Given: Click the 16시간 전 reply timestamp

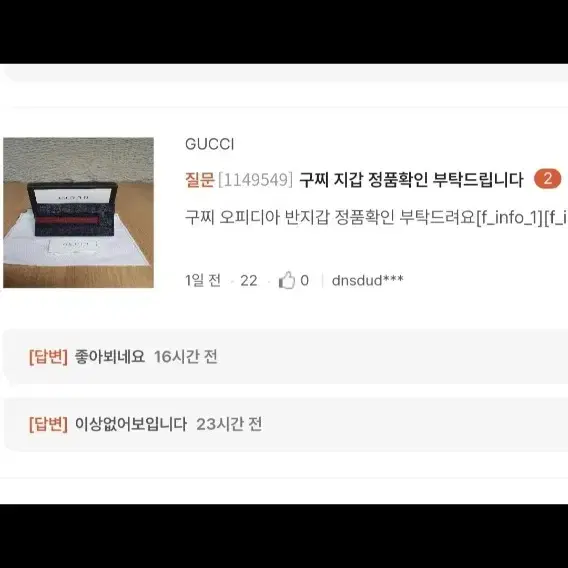Looking at the screenshot, I should click(x=186, y=357).
